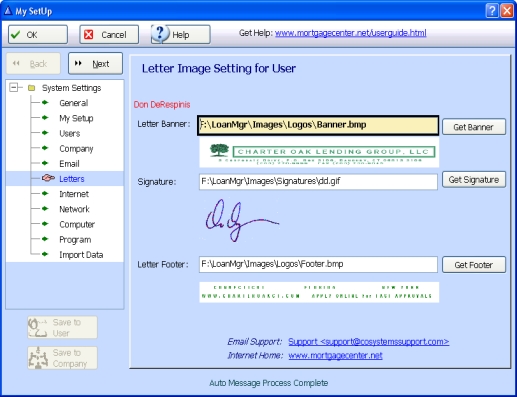The height and width of the screenshot is (397, 517).
Task: Click the title bar question mark help button
Action: (x=492, y=11)
